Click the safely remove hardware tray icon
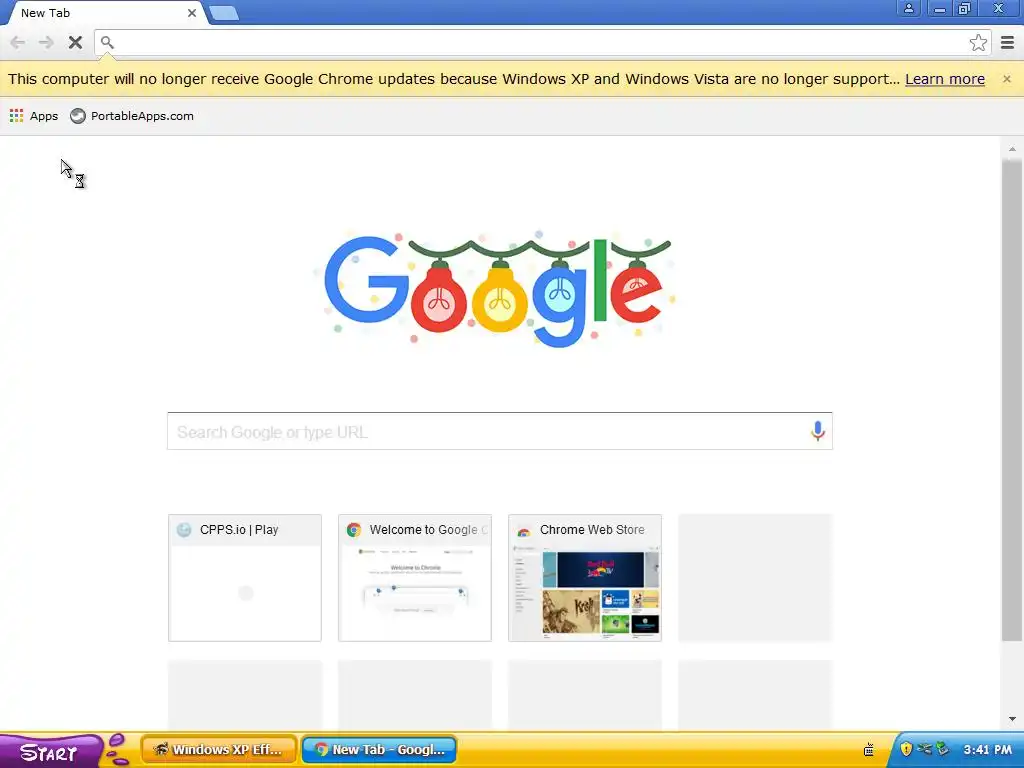This screenshot has width=1024, height=768. pos(942,749)
